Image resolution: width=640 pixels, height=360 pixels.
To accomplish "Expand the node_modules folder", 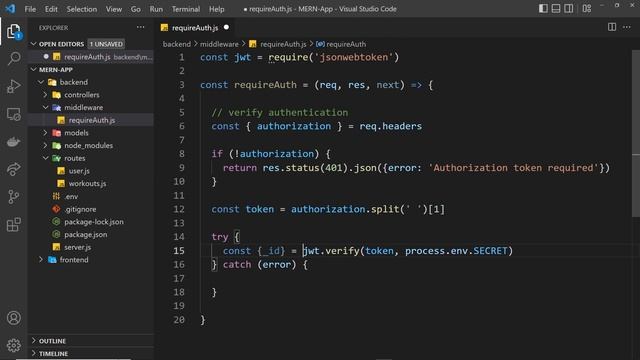I will (45, 145).
